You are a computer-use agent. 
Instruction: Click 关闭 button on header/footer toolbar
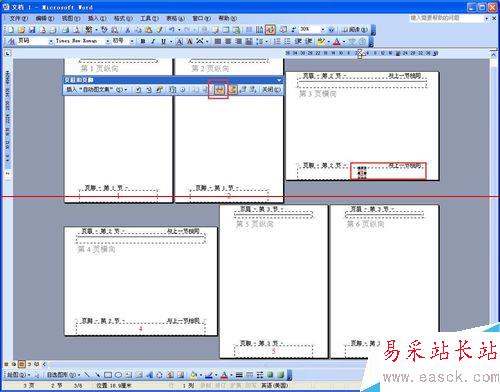(271, 89)
